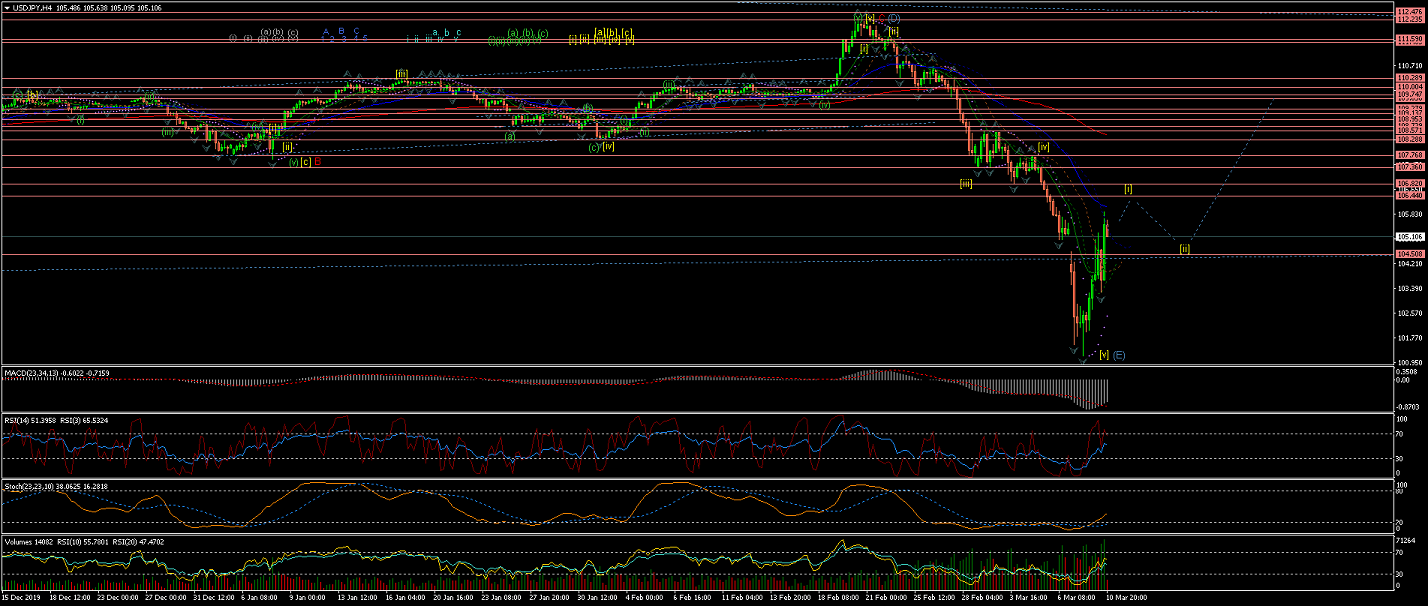Click the current price tag 105.106
Image resolution: width=1428 pixels, height=606 pixels.
pos(1409,237)
